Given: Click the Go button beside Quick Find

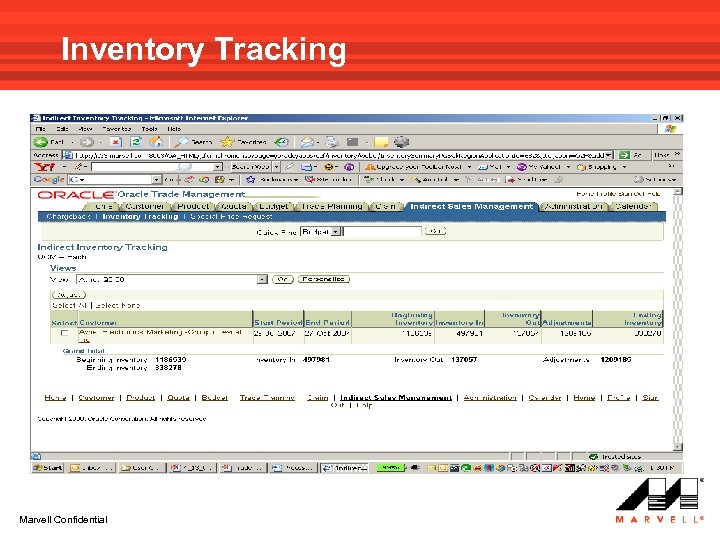Looking at the screenshot, I should point(435,231).
